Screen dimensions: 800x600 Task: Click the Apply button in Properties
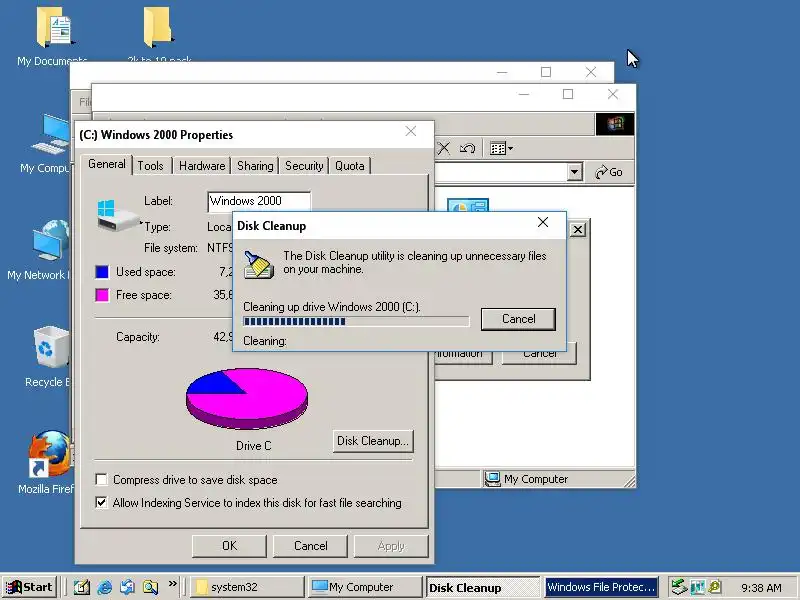coord(391,546)
